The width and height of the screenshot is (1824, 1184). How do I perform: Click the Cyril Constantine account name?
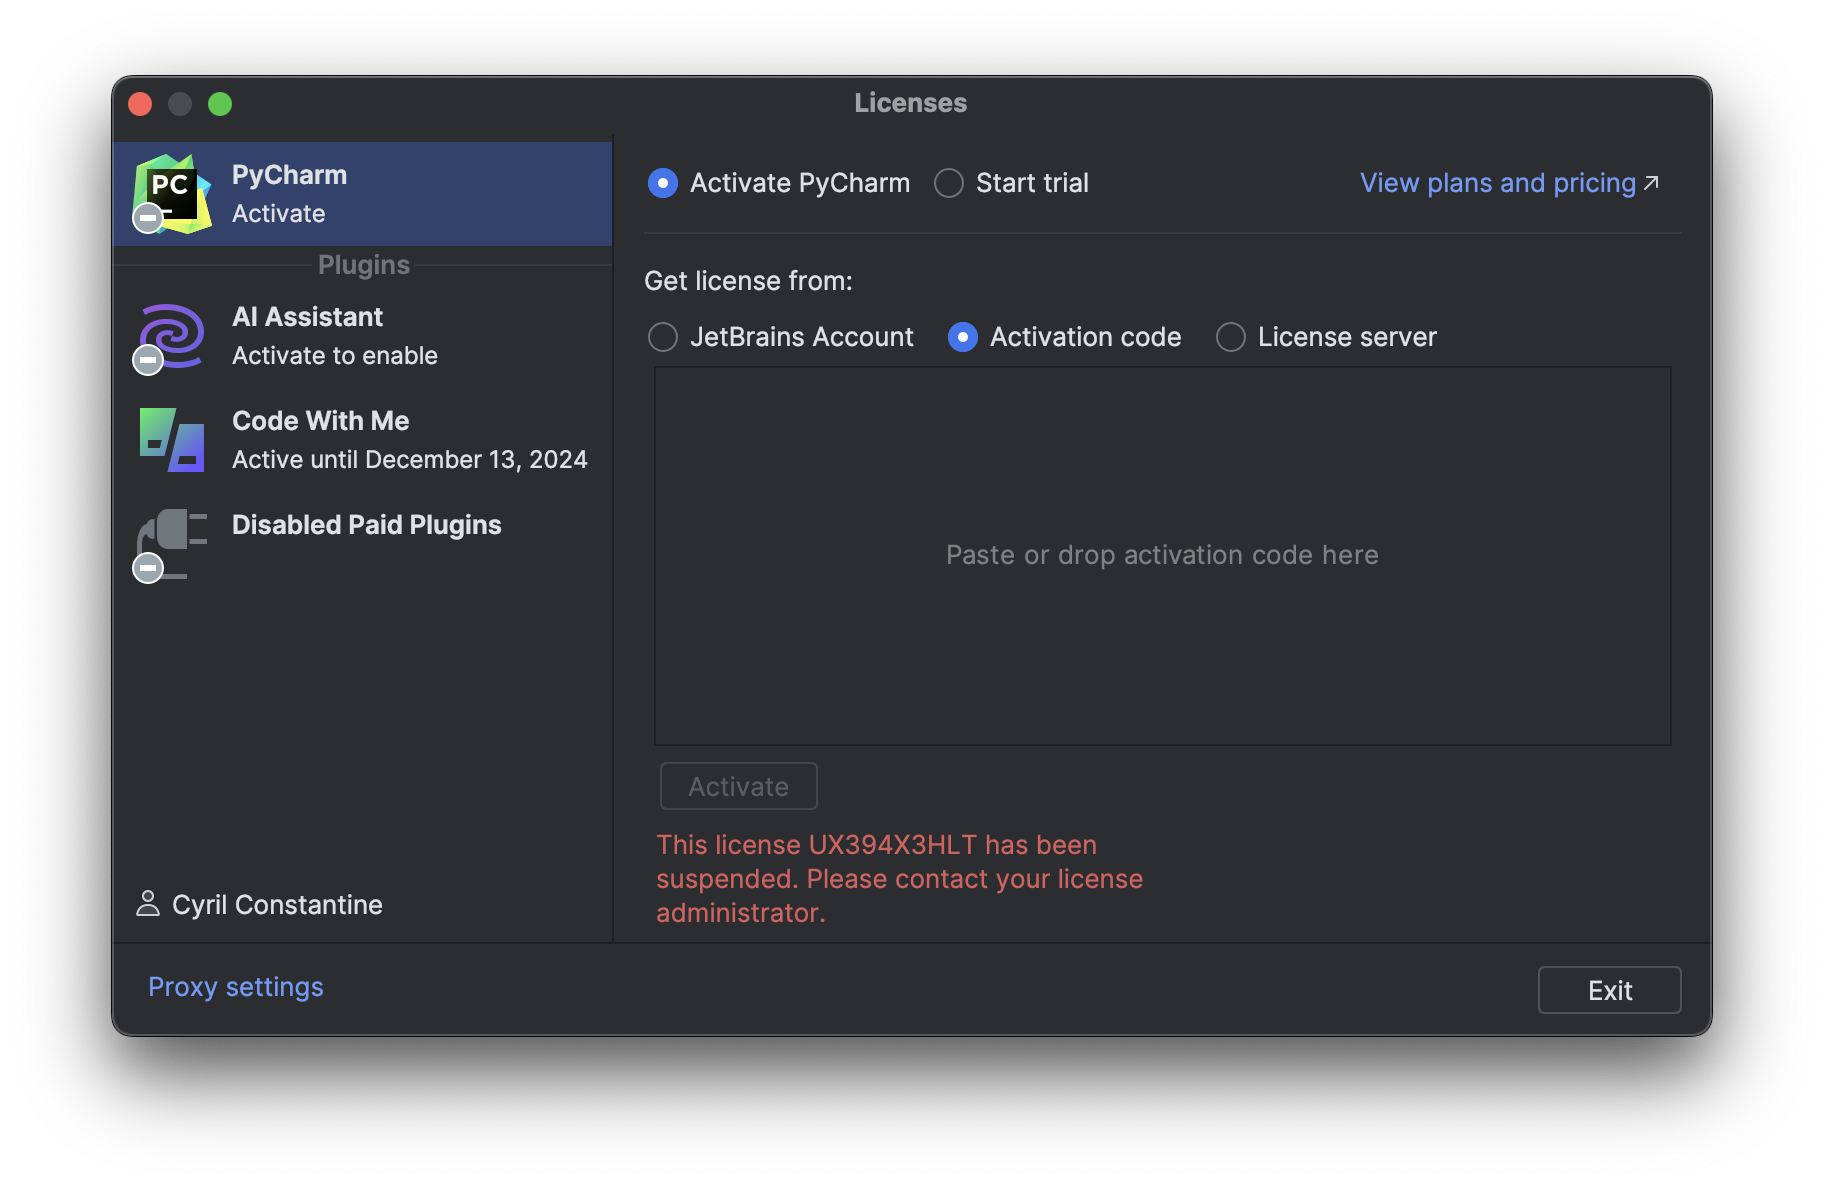click(277, 905)
